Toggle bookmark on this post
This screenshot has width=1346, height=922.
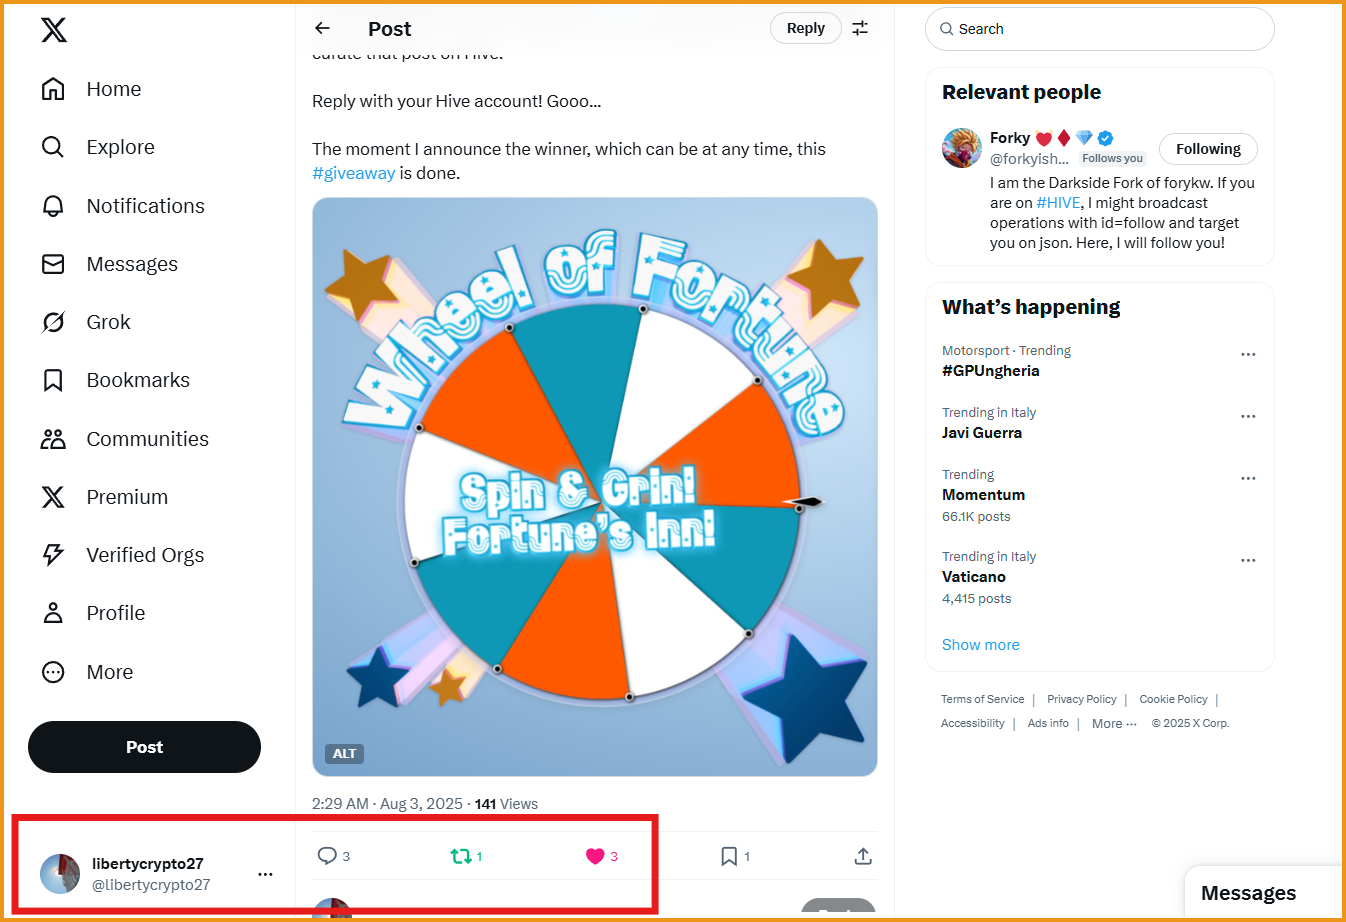[x=729, y=856]
